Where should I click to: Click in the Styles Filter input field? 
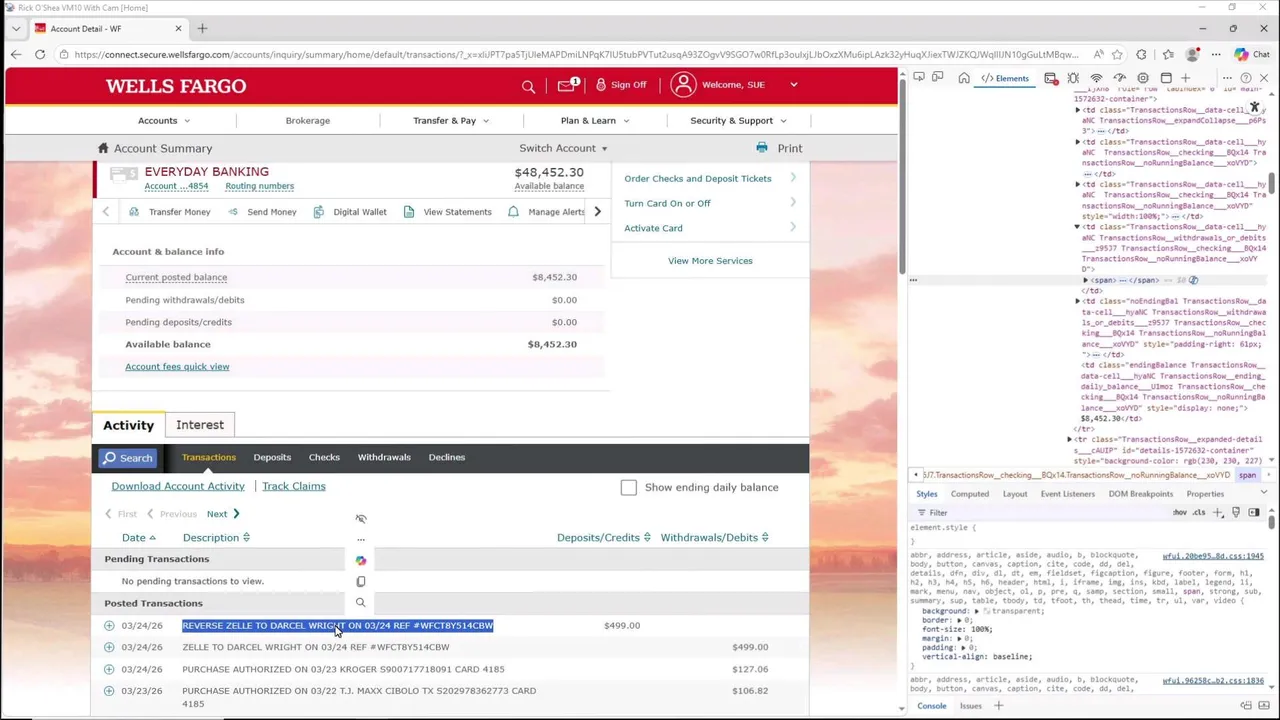coord(1040,512)
